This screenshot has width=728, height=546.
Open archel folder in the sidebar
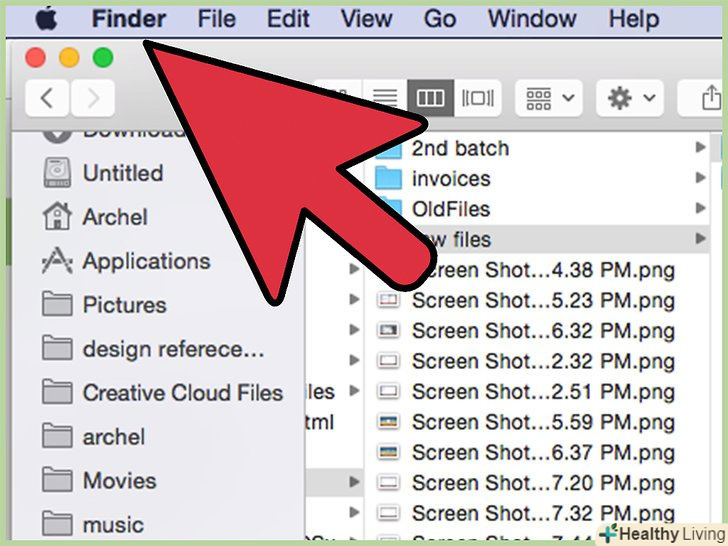click(93, 437)
